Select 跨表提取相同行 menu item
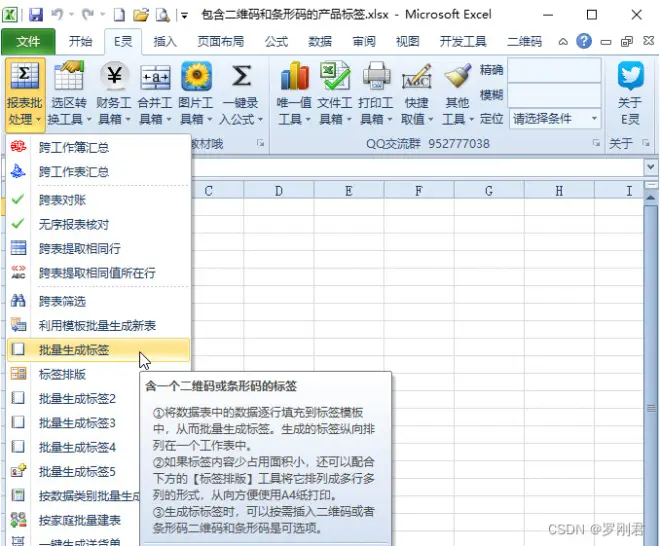This screenshot has width=660, height=546. (x=98, y=248)
